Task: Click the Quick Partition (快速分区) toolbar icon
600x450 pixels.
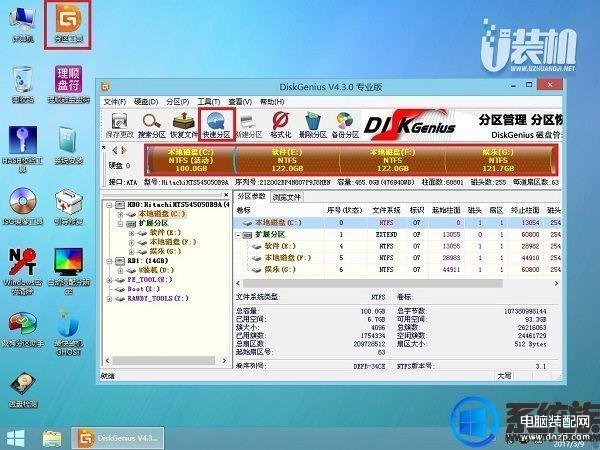Action: tap(216, 126)
